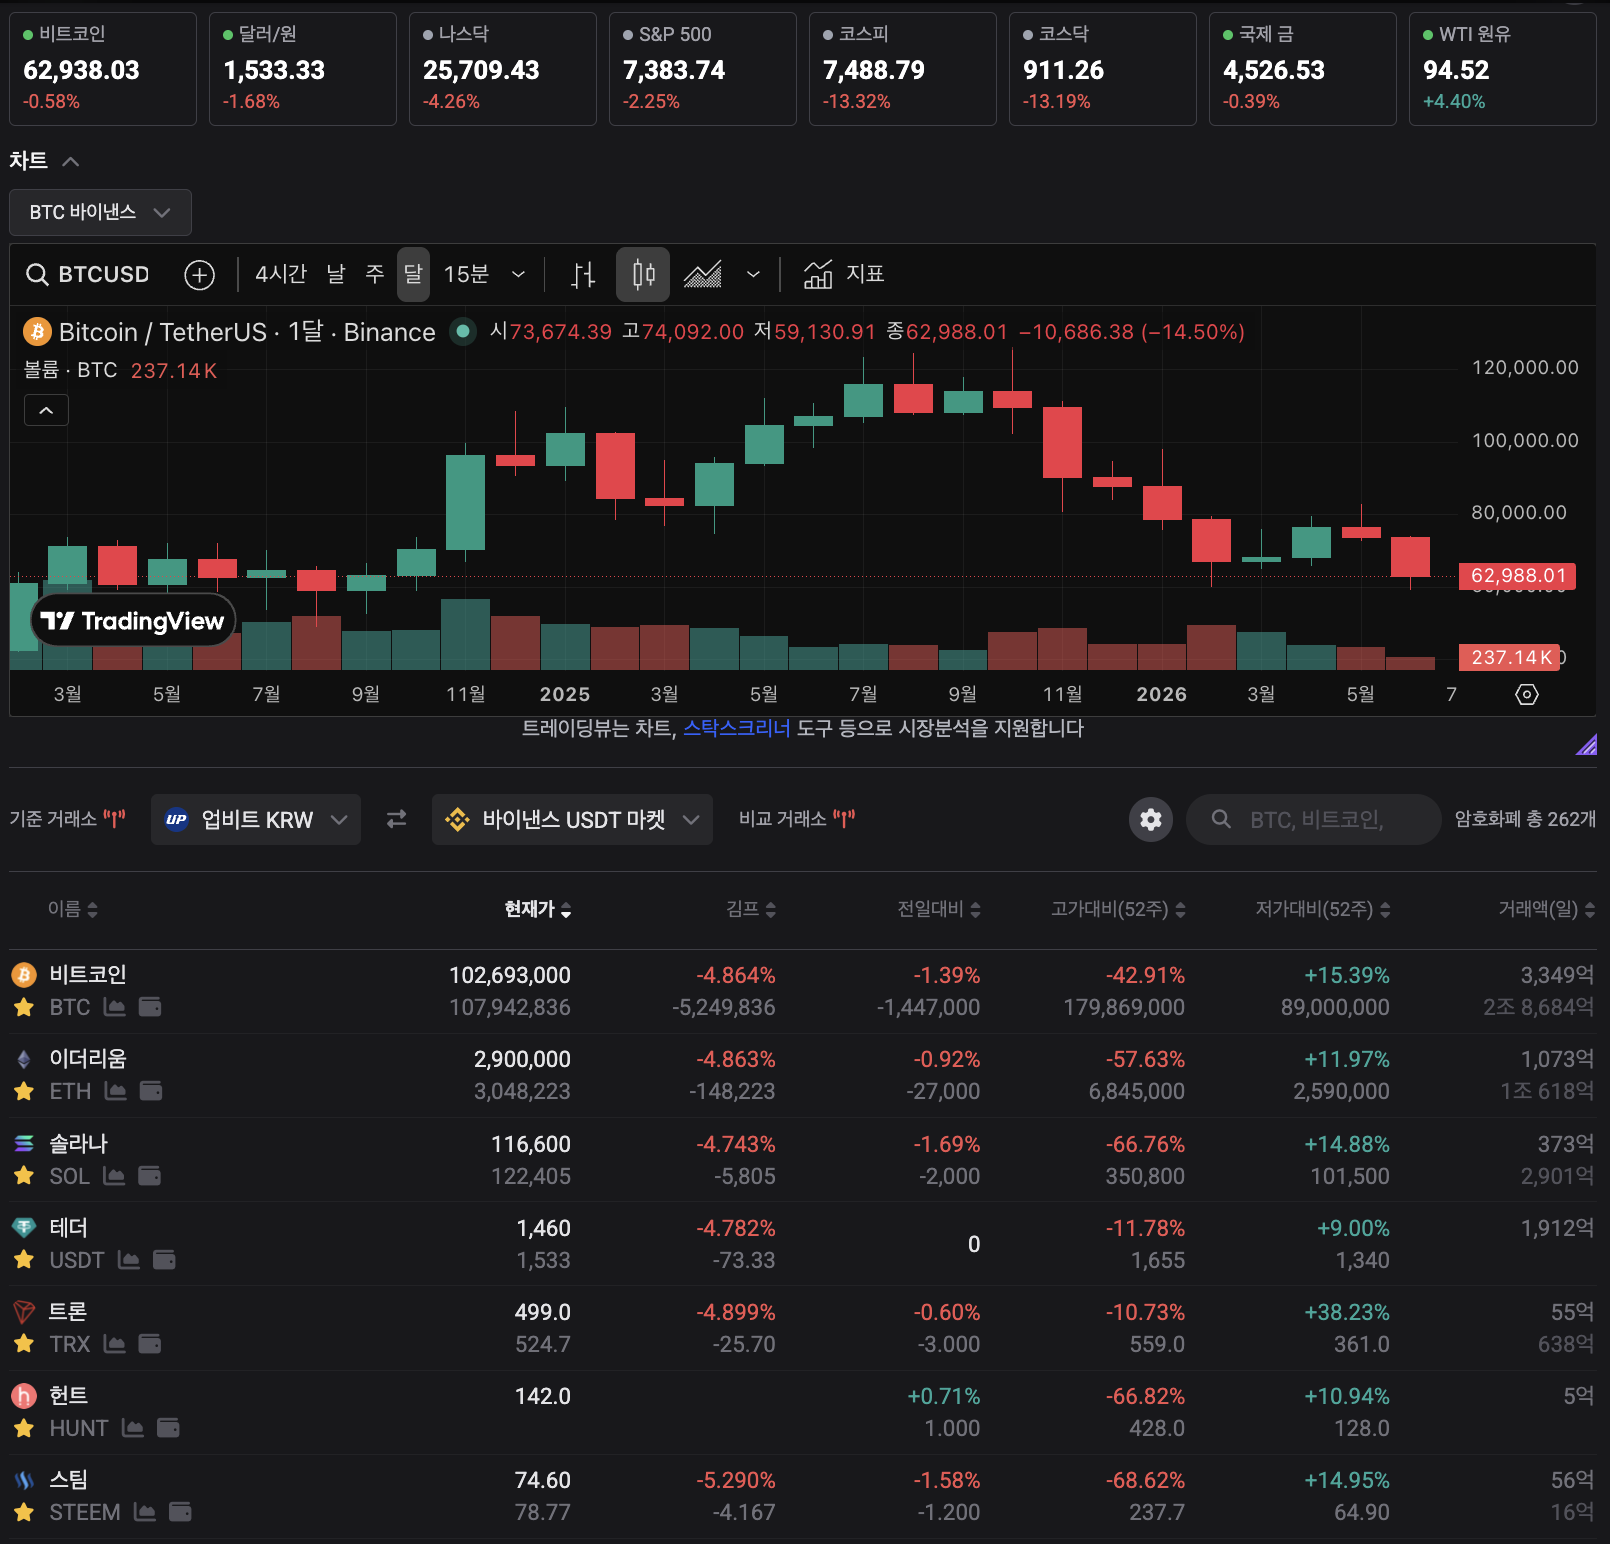Select the area chart style icon

(703, 274)
